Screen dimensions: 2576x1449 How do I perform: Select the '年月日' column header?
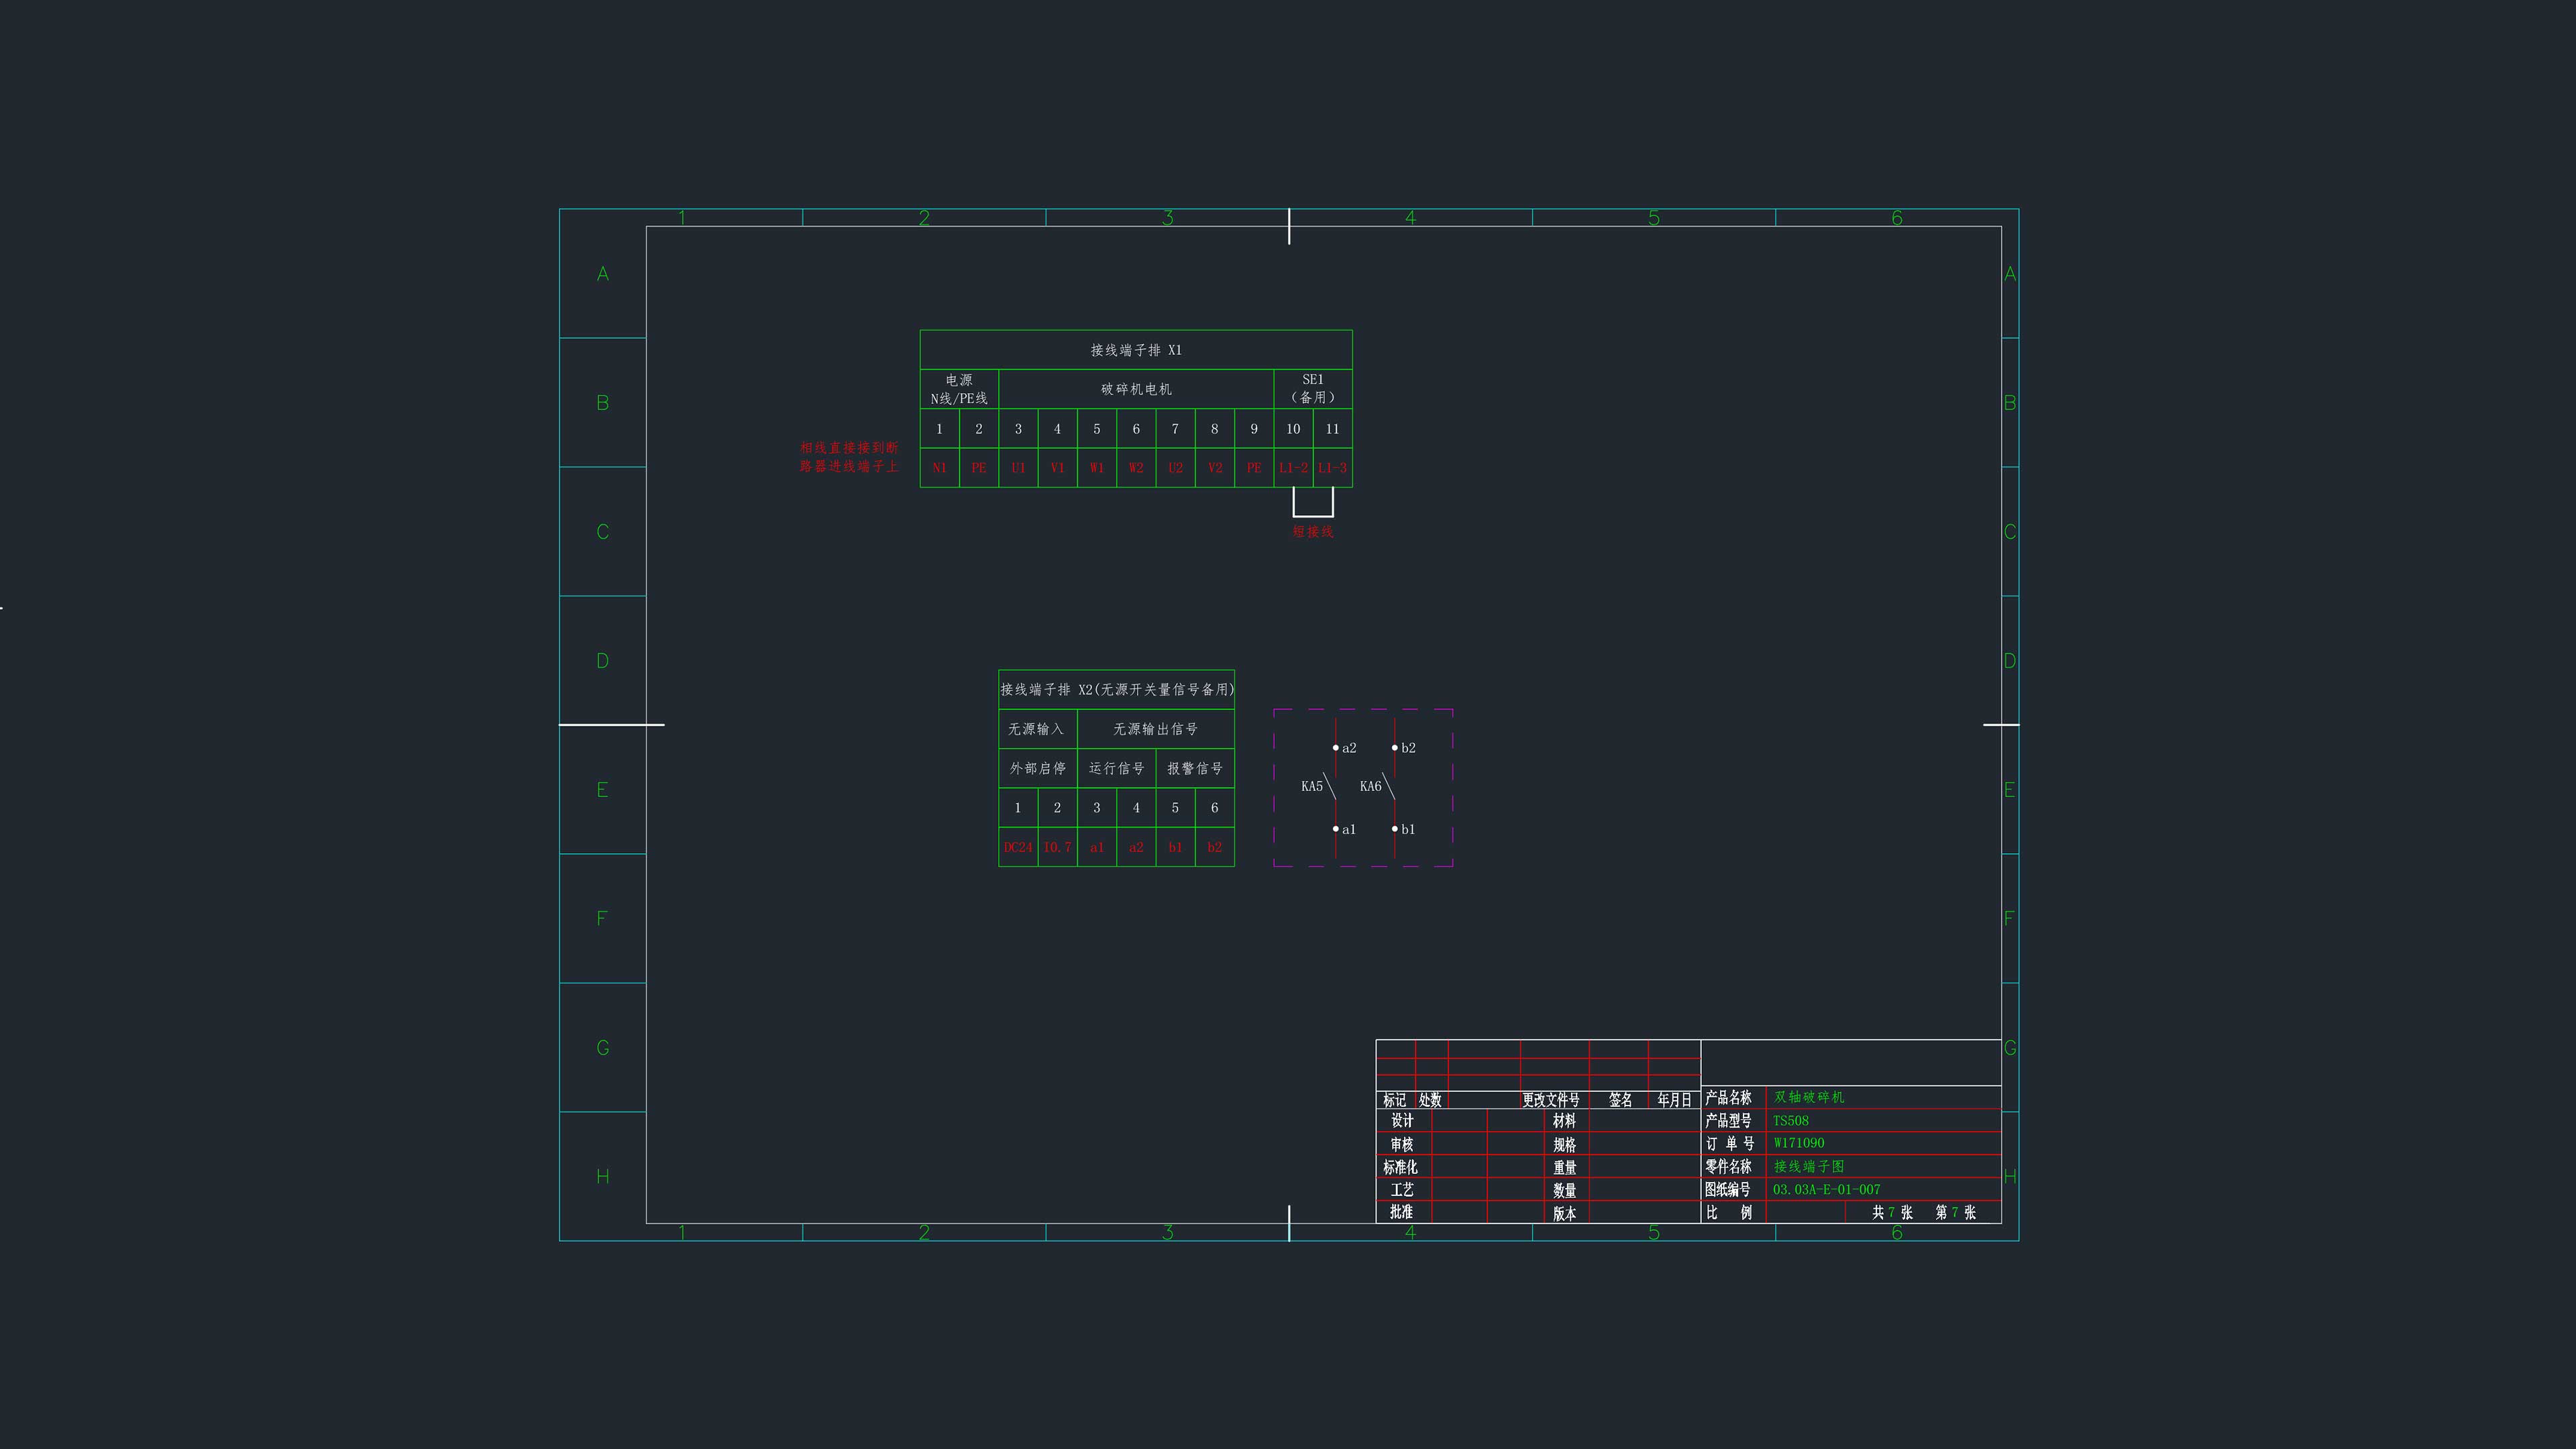[x=1674, y=1100]
